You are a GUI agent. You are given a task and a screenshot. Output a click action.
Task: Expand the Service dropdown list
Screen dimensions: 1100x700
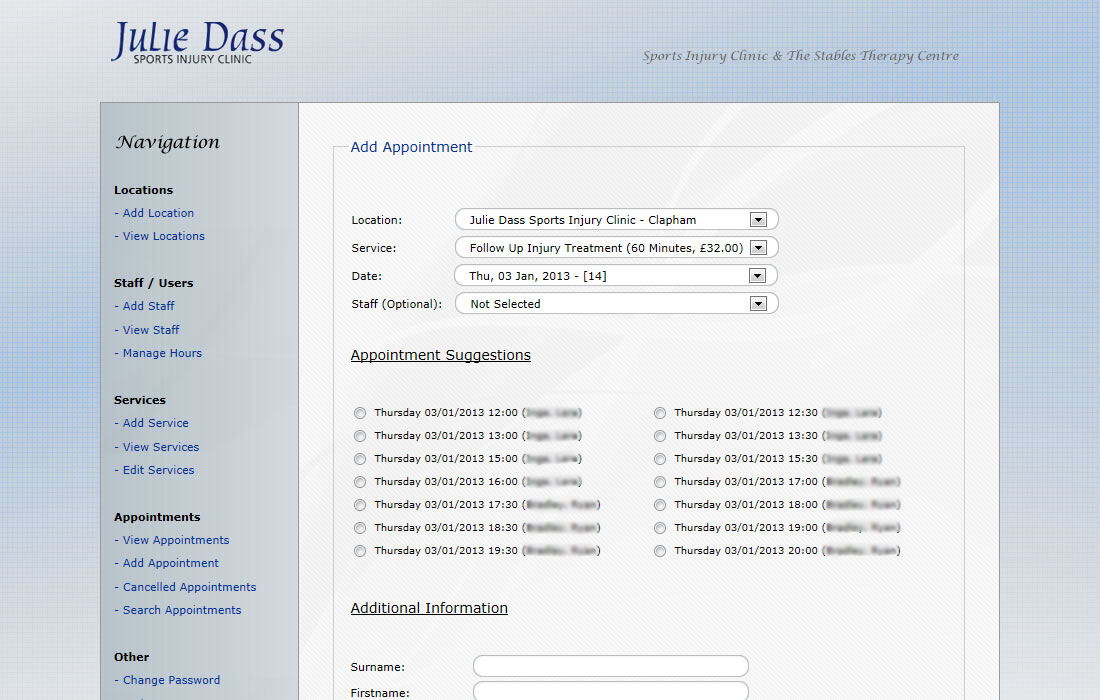[x=616, y=248]
